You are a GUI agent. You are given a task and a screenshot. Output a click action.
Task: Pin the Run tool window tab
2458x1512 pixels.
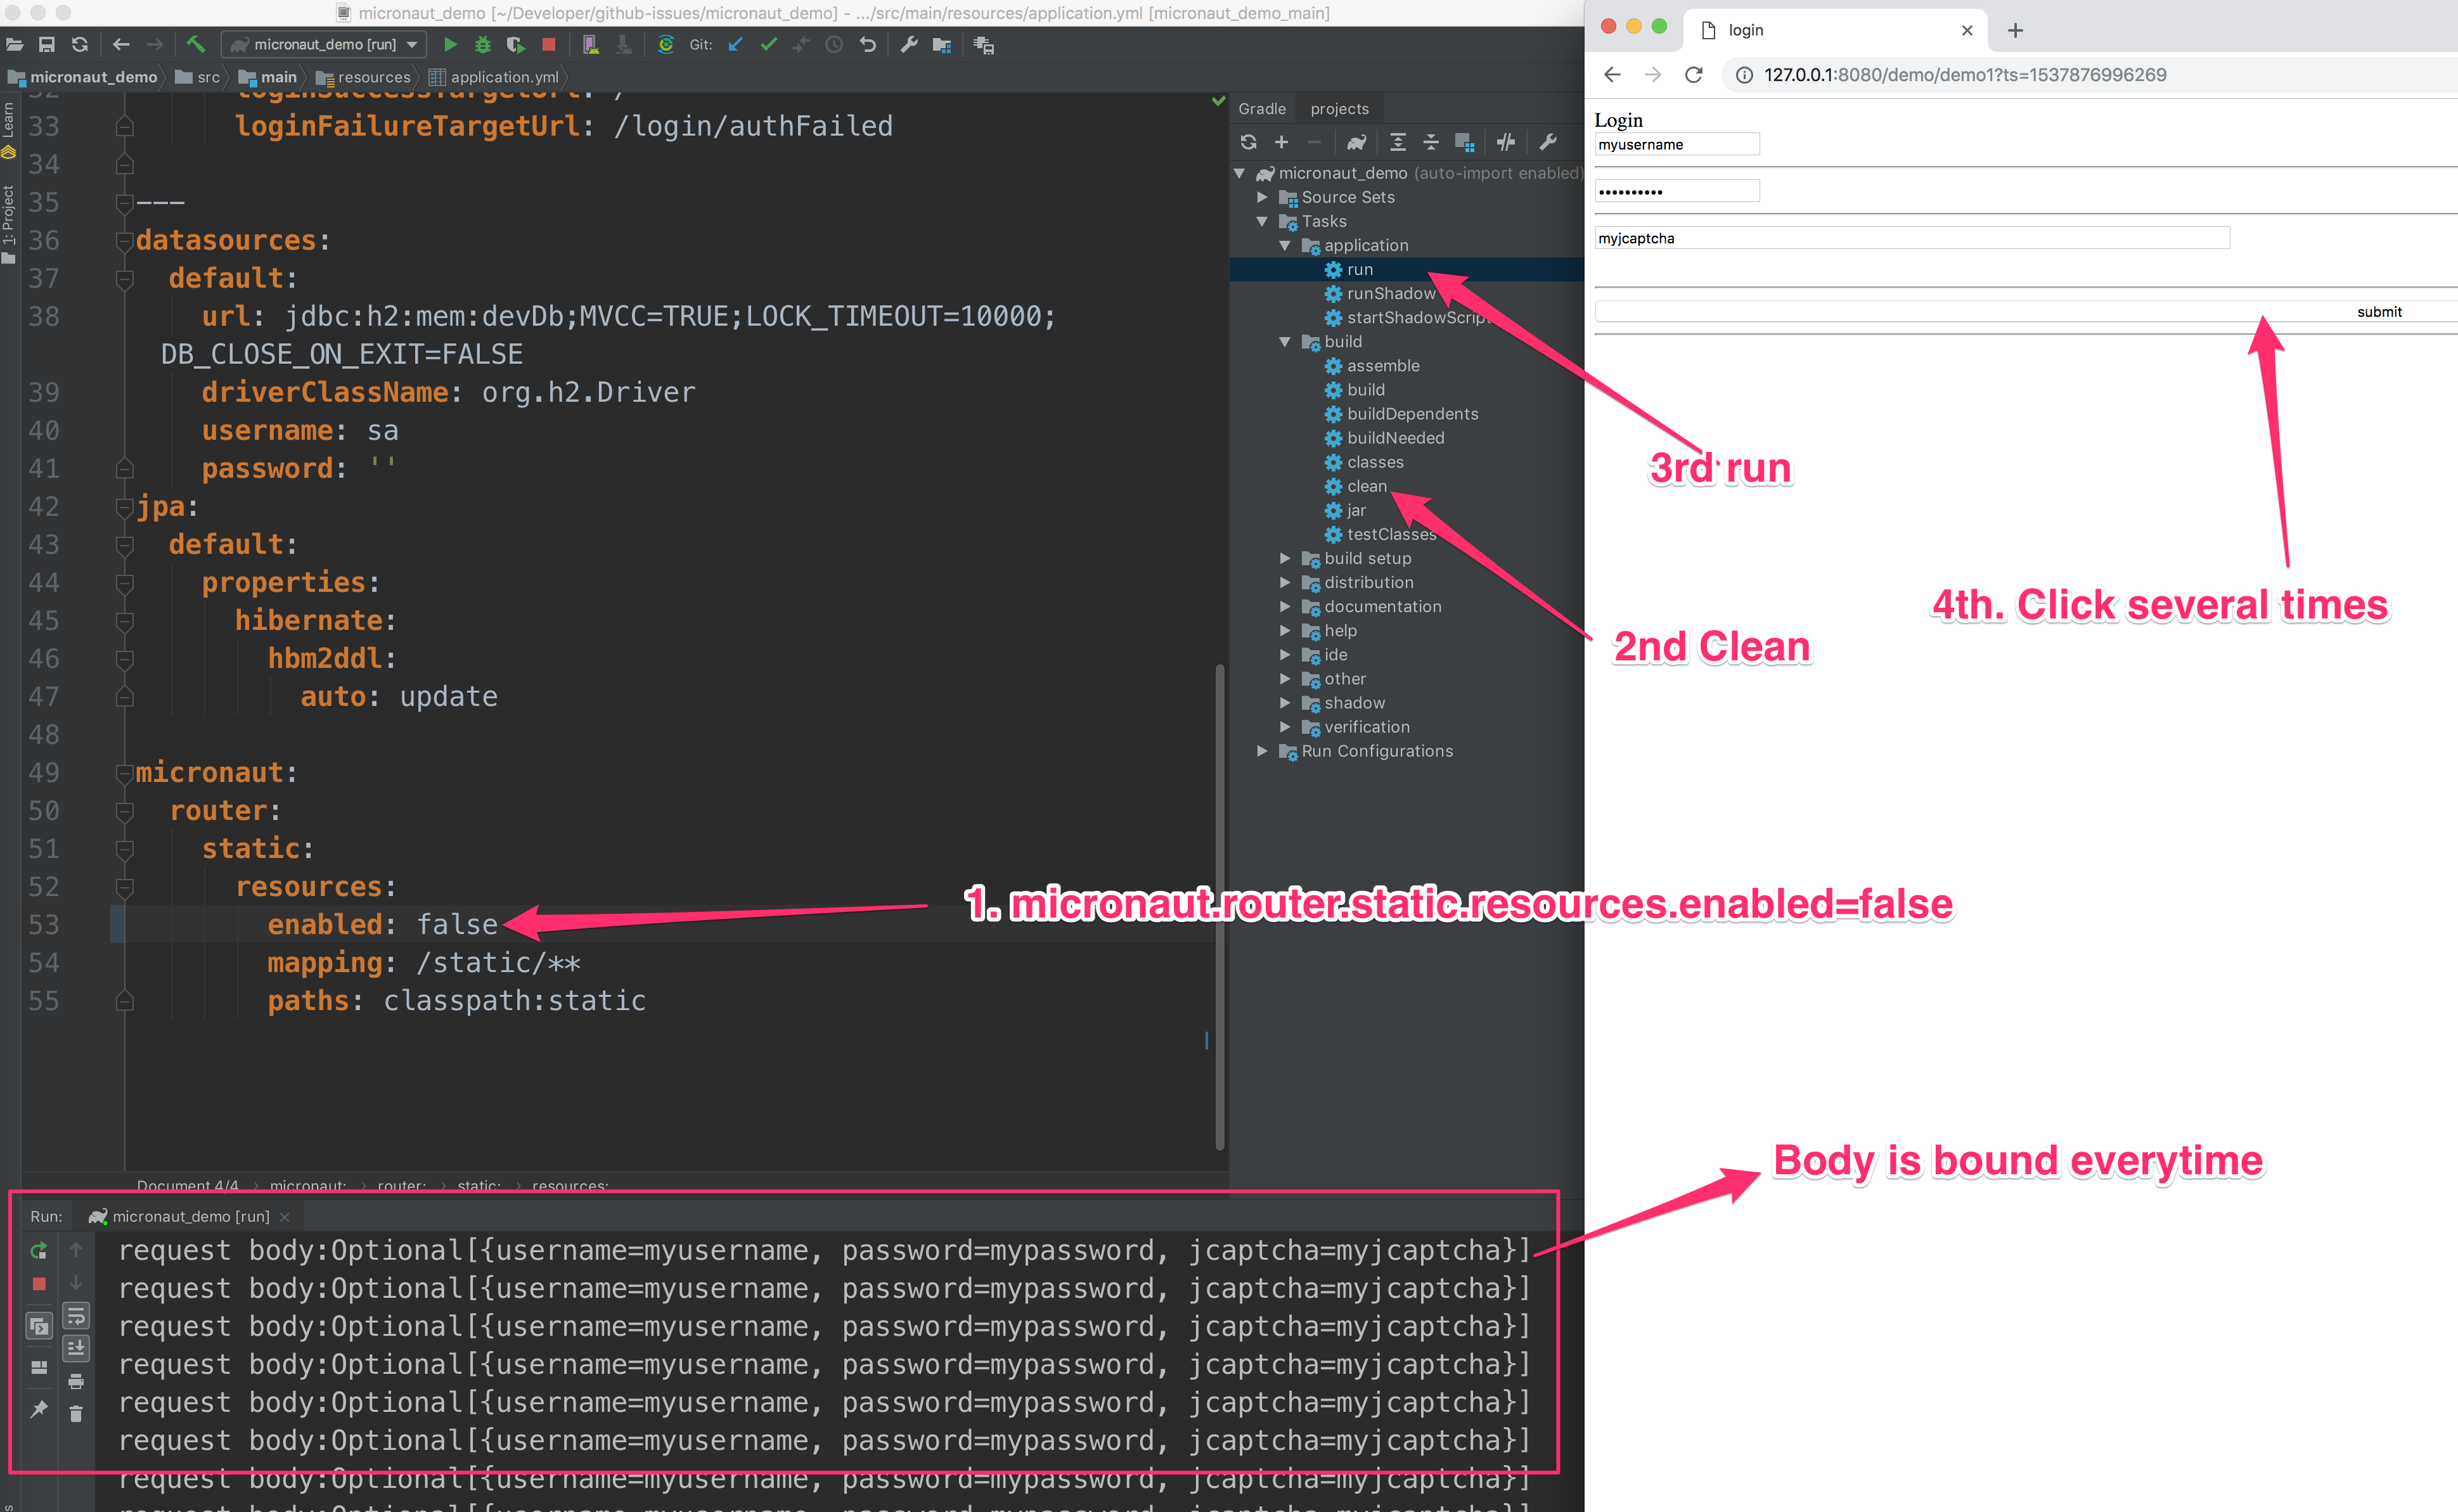39,1410
